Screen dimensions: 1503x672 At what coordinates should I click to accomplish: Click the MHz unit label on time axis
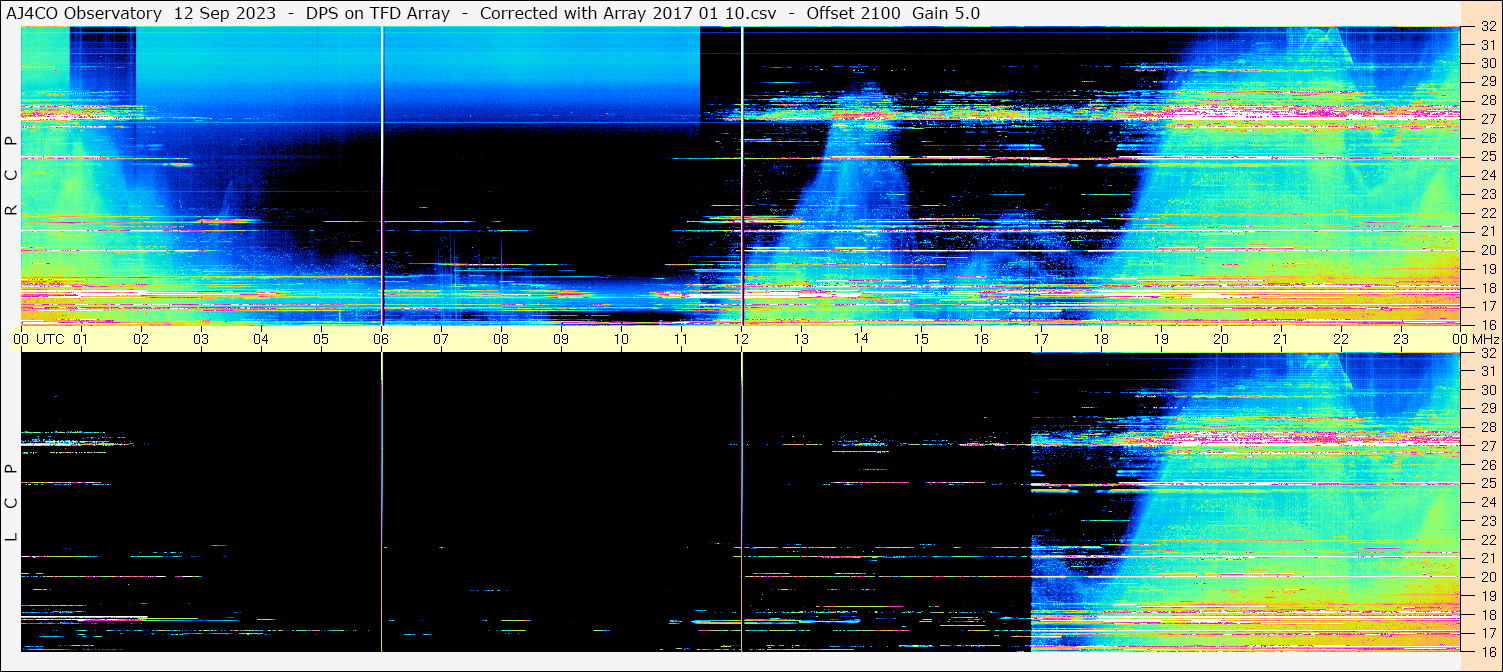coord(1484,339)
